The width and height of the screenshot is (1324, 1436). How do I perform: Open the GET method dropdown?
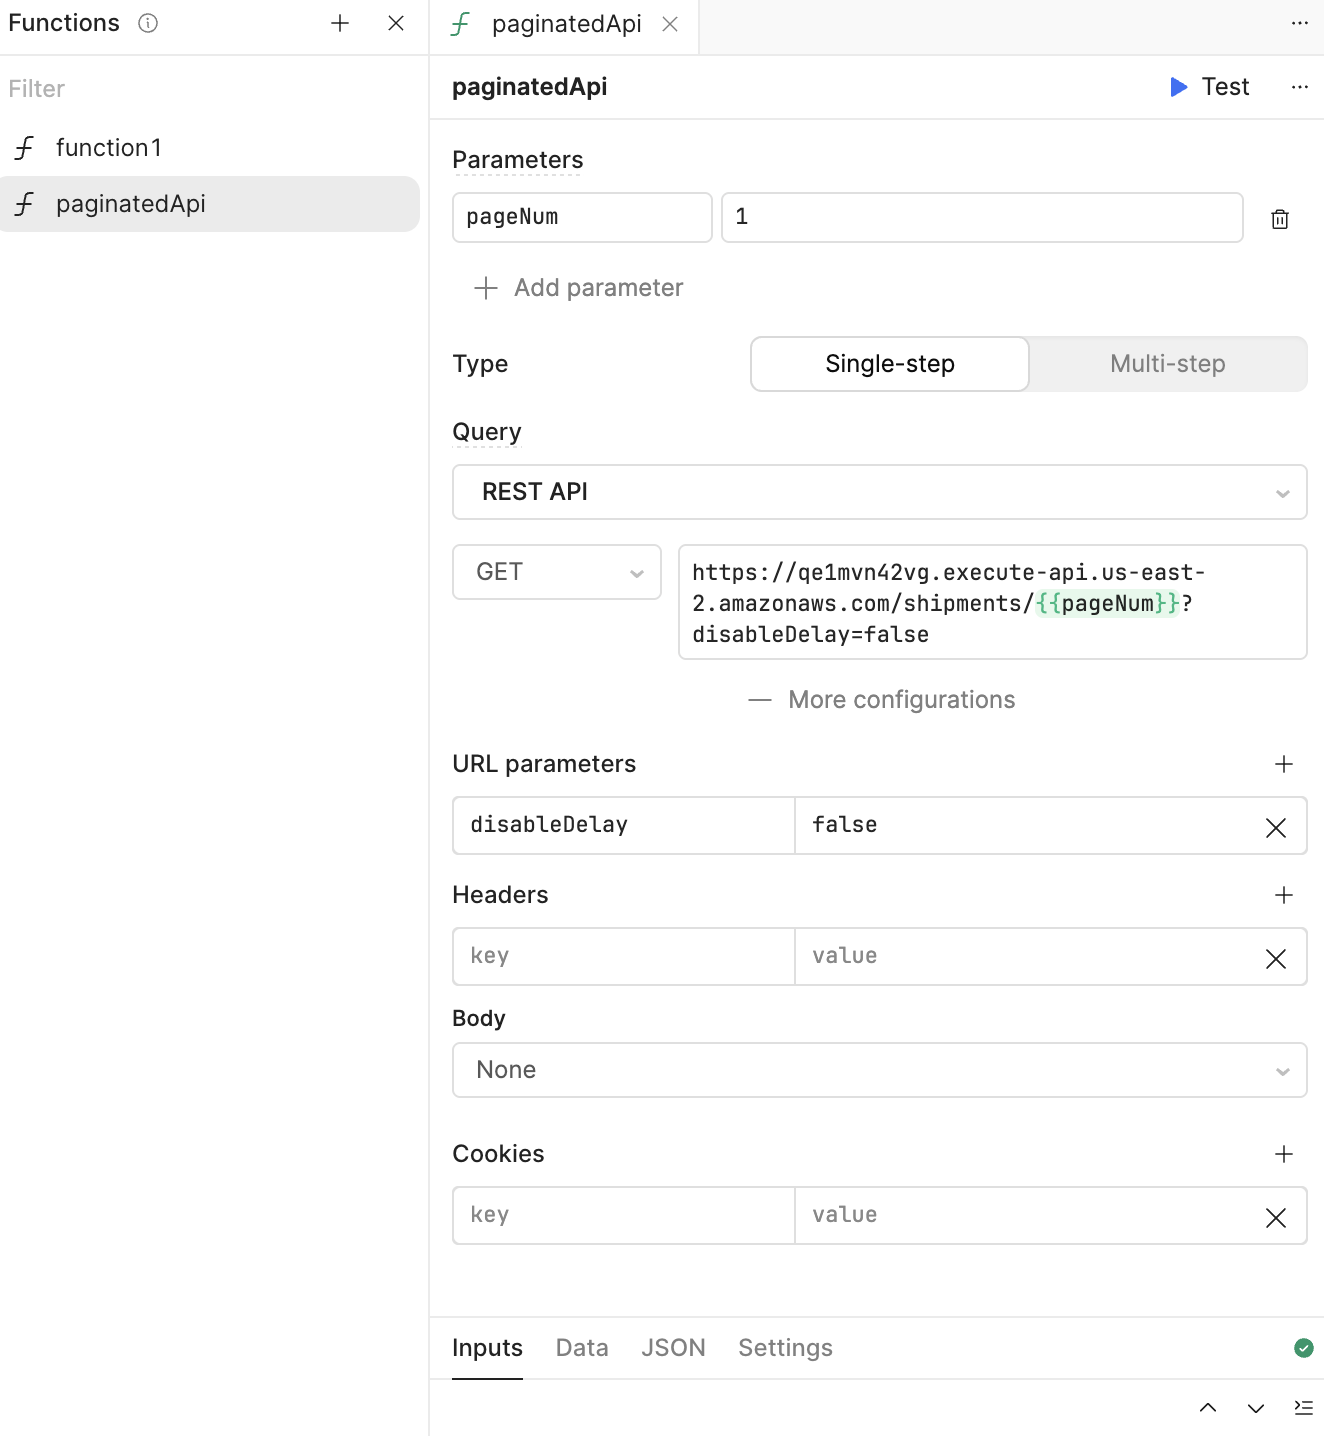(x=557, y=572)
